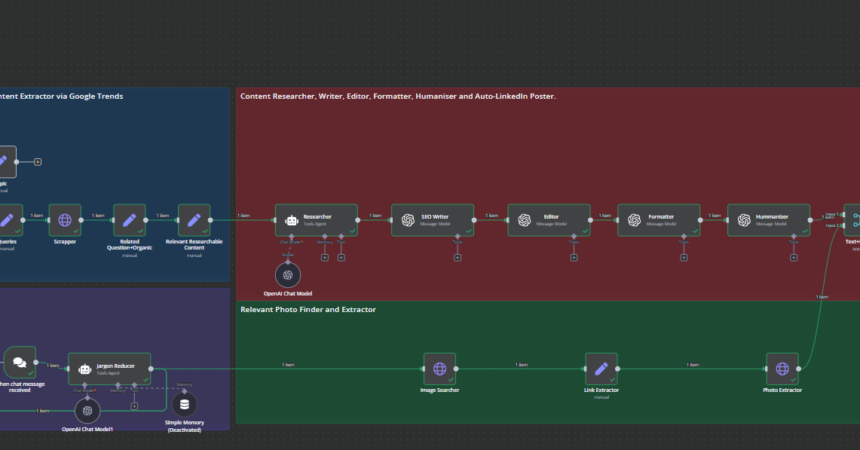Screen dimensions: 860x450
Task: Click the Memory connector label under Jargon Reducer
Action: (x=118, y=391)
